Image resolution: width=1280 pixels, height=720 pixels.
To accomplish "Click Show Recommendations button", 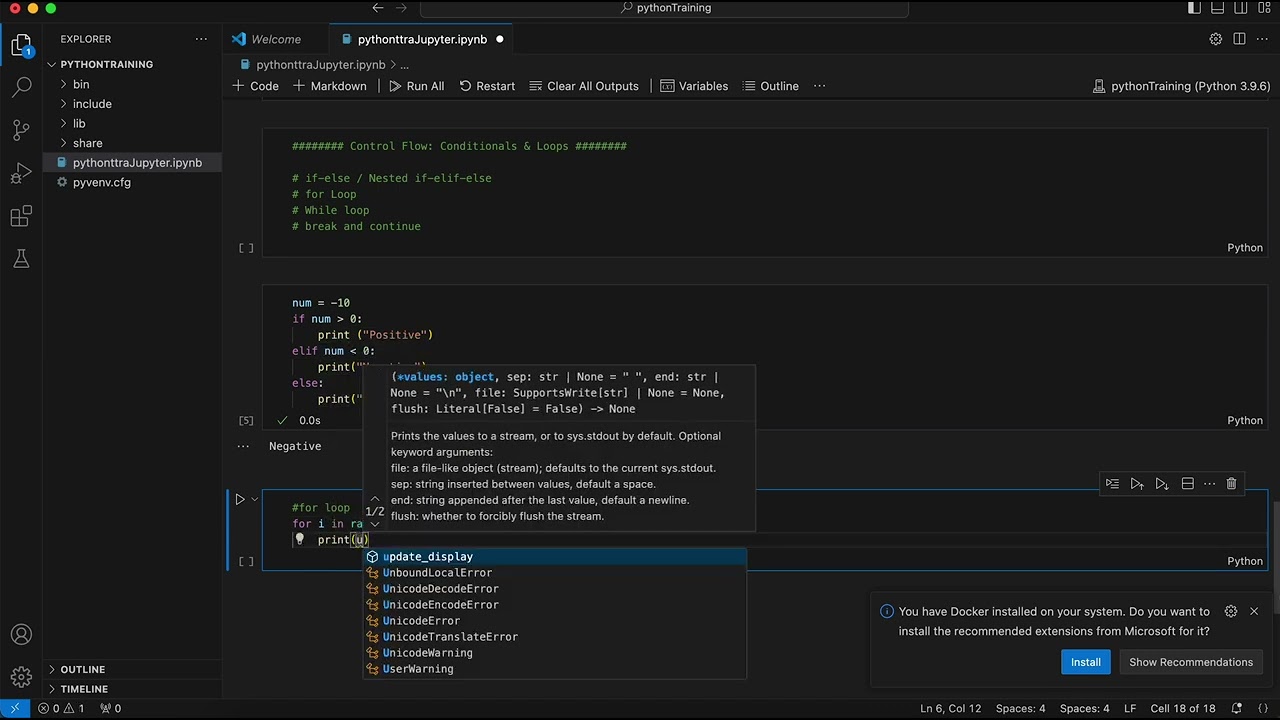I will coord(1191,662).
